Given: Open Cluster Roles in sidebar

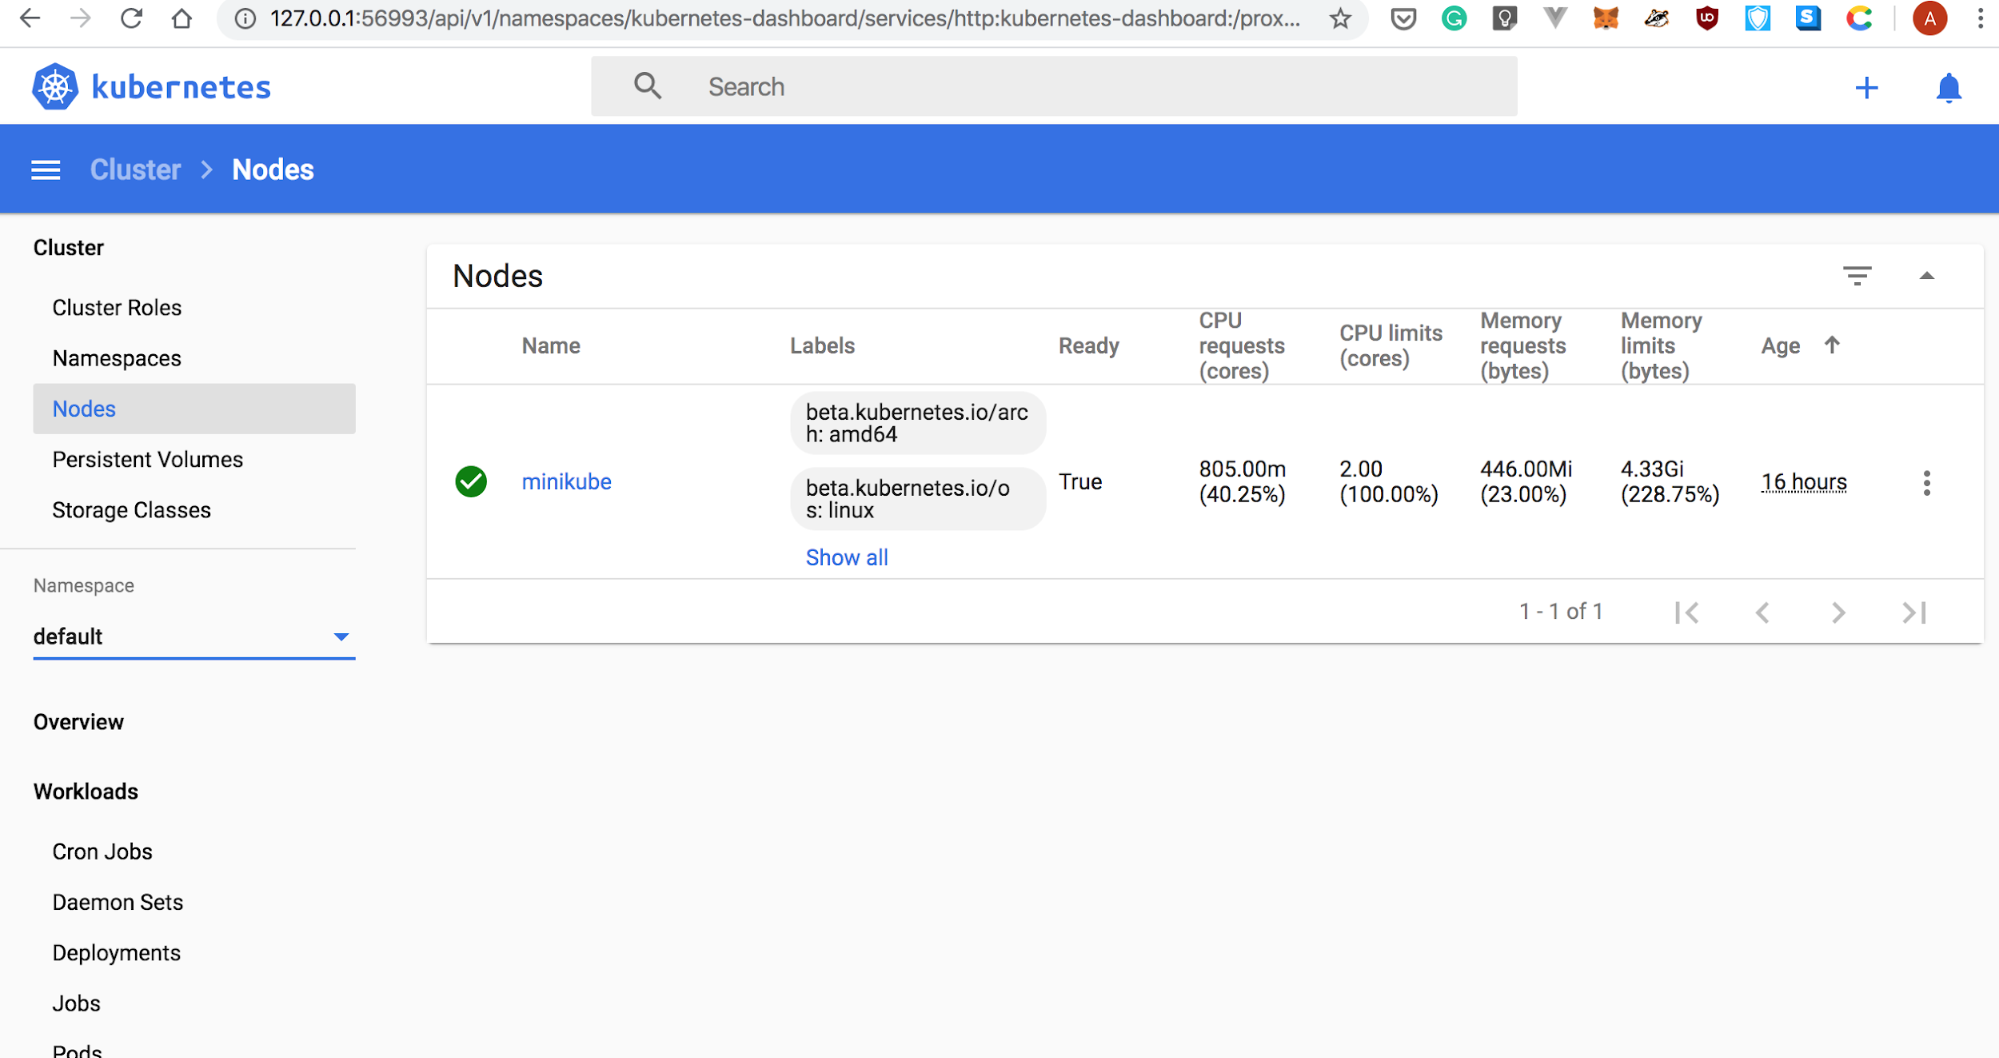Looking at the screenshot, I should (x=117, y=308).
